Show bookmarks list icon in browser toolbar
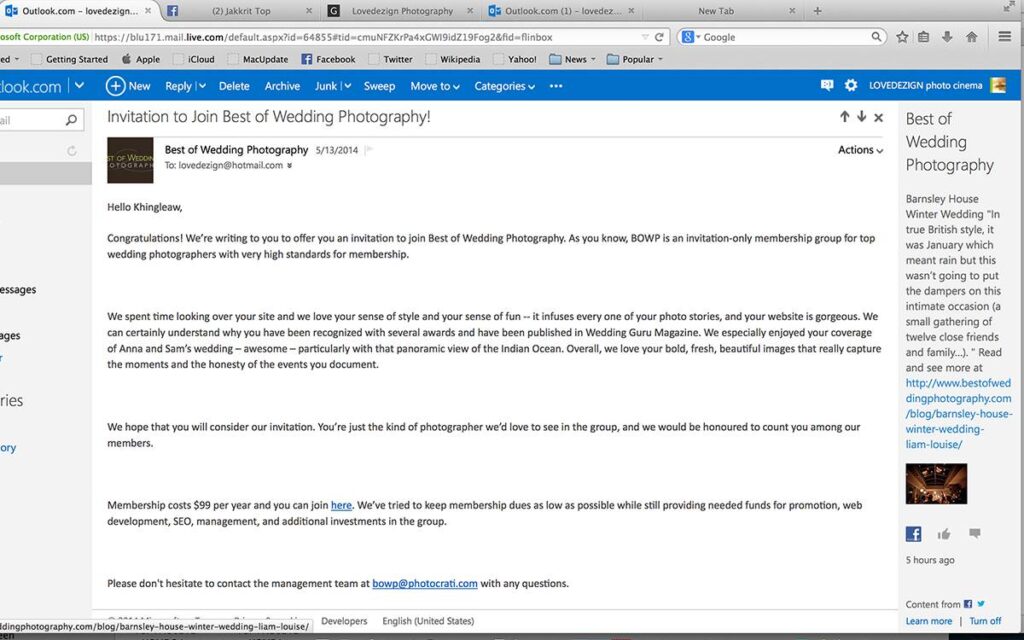The width and height of the screenshot is (1024, 640). (x=923, y=37)
